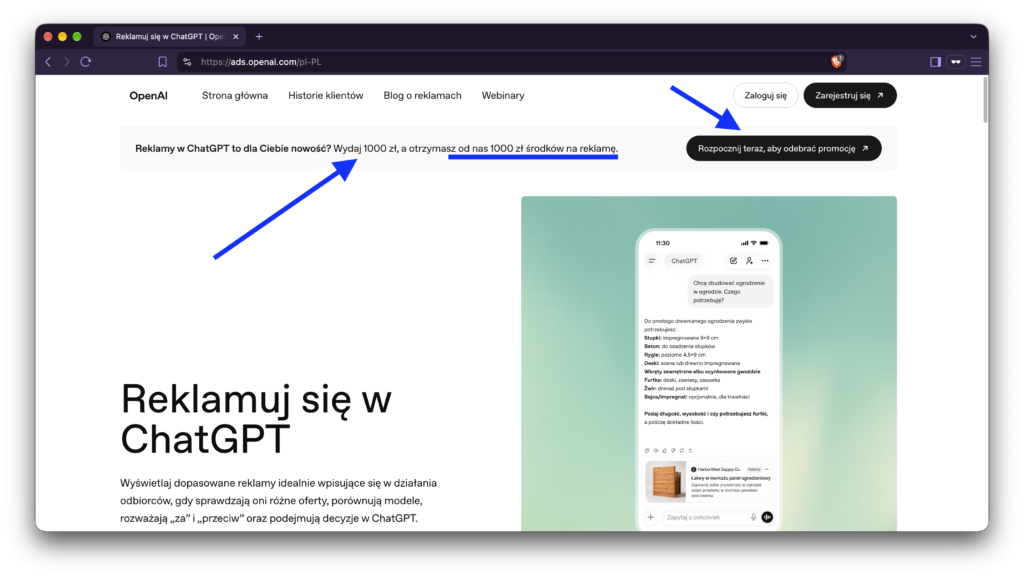Close the 'Reklamuj się w ChatGPT' tab
1024x578 pixels.
click(x=236, y=37)
